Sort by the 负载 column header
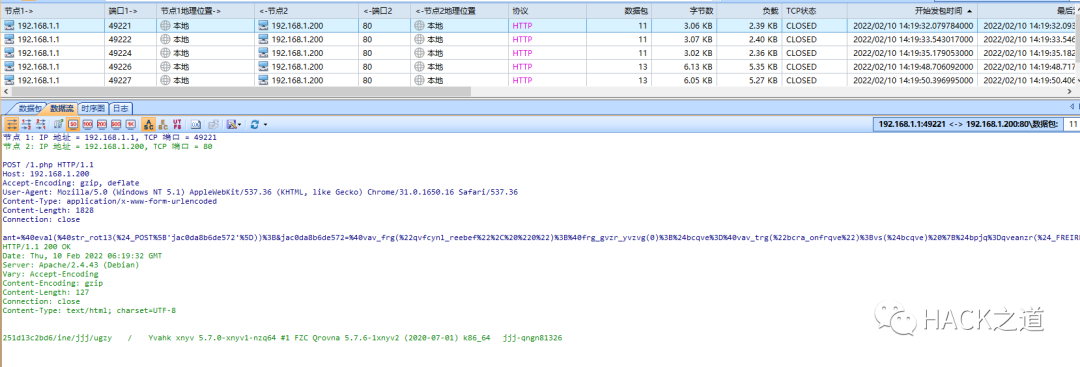 tap(749, 10)
